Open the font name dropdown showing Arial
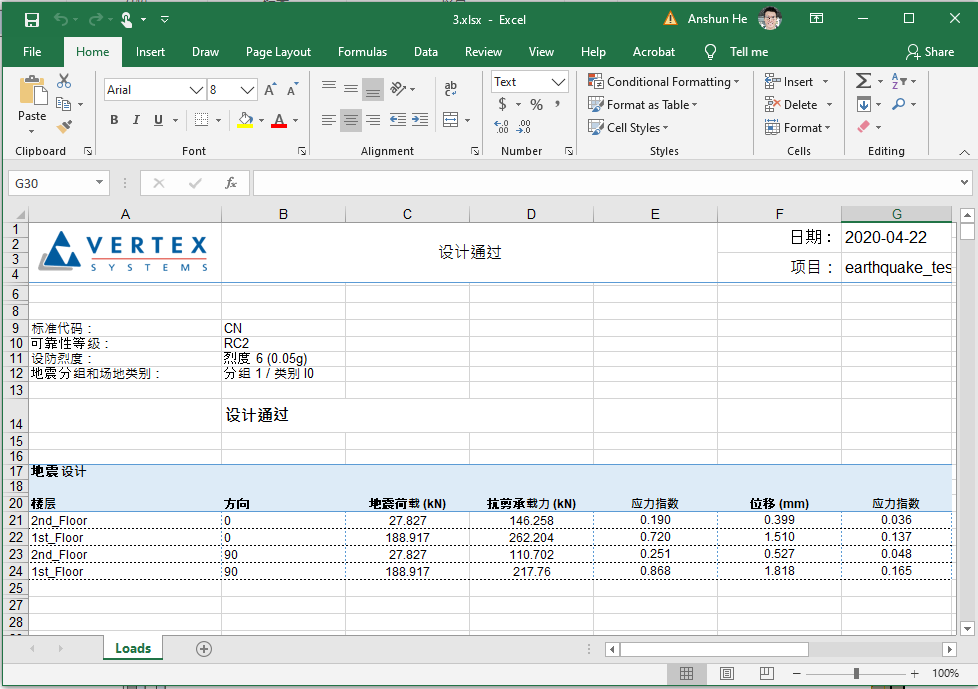Viewport: 978px width, 689px height. (196, 90)
